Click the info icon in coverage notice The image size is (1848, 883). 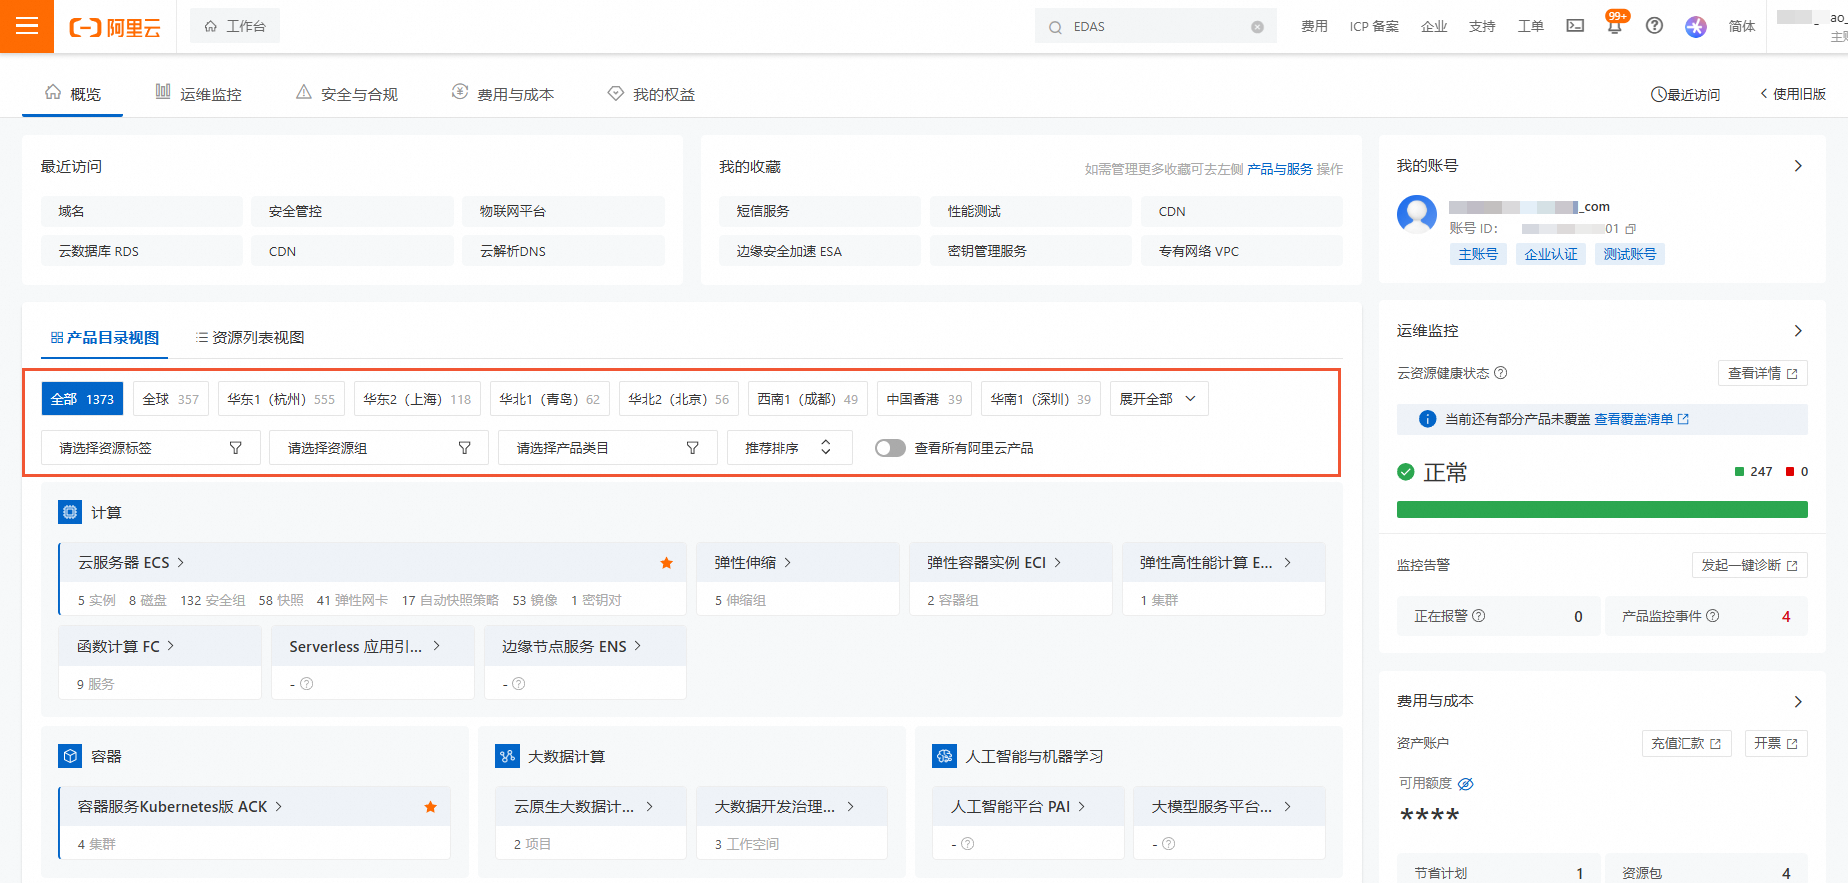point(1428,419)
